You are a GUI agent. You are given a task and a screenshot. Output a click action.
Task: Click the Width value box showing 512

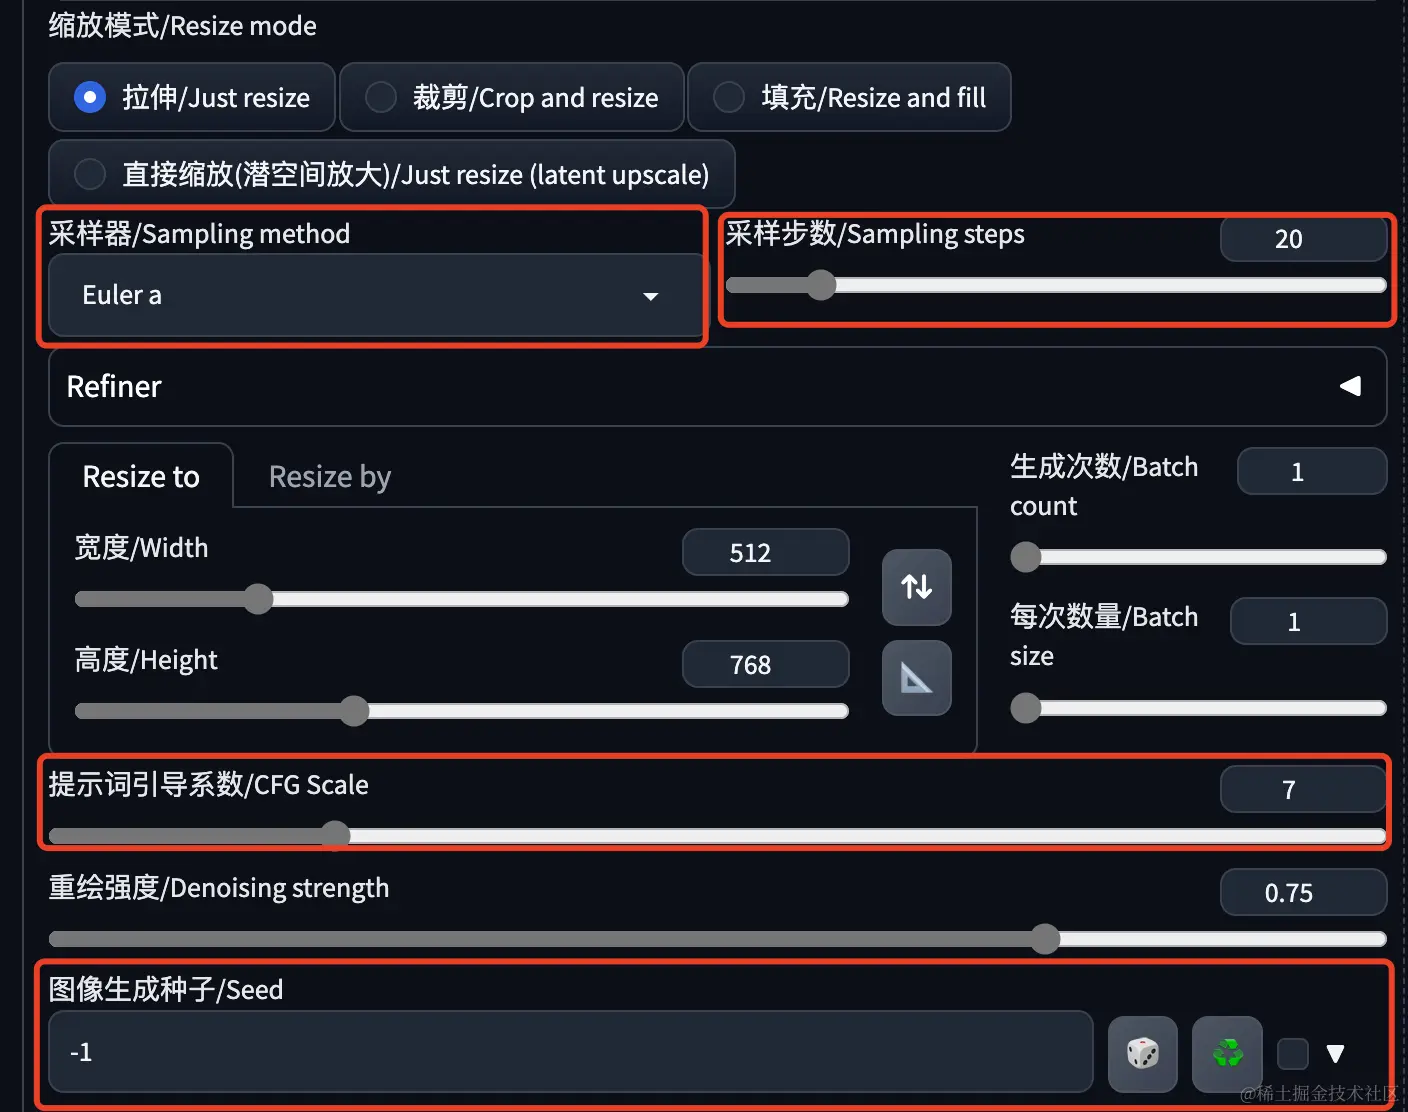click(x=766, y=552)
